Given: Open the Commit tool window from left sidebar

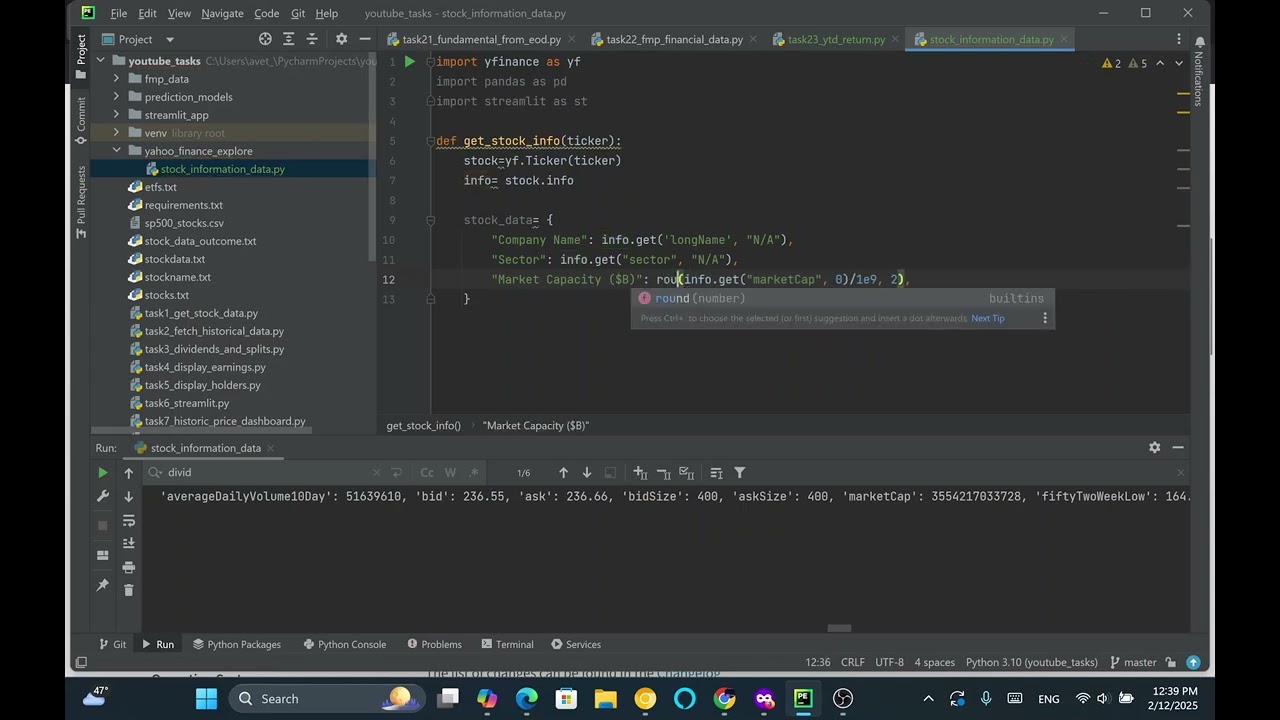Looking at the screenshot, I should point(81,121).
